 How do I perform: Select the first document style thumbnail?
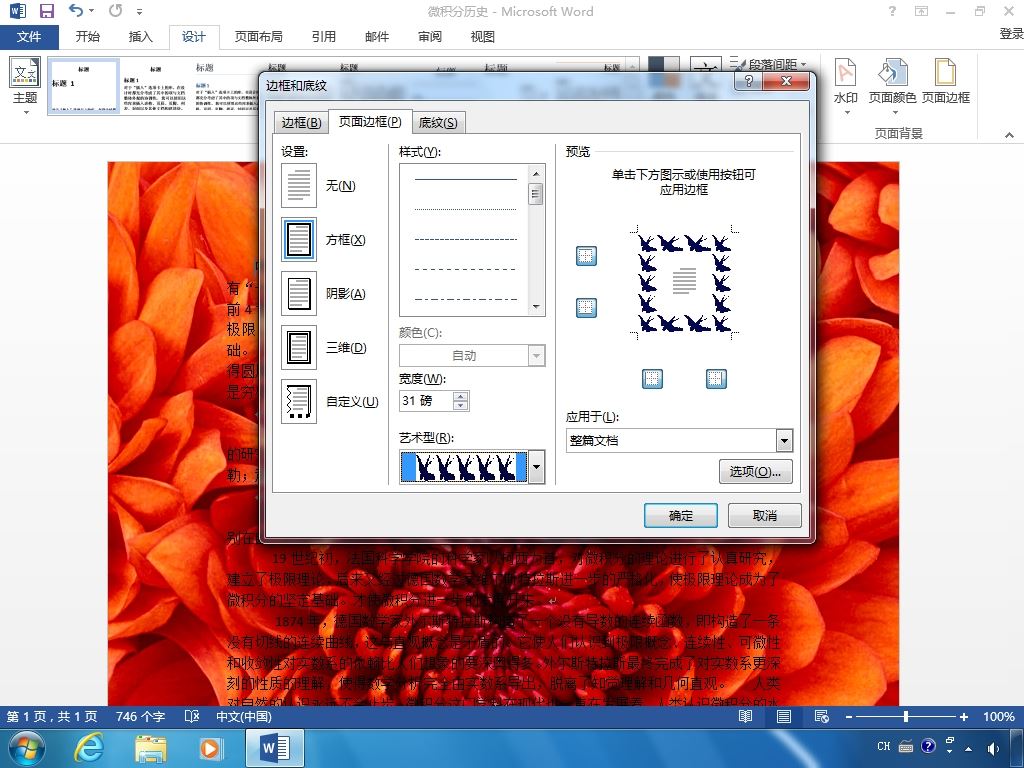[84, 86]
